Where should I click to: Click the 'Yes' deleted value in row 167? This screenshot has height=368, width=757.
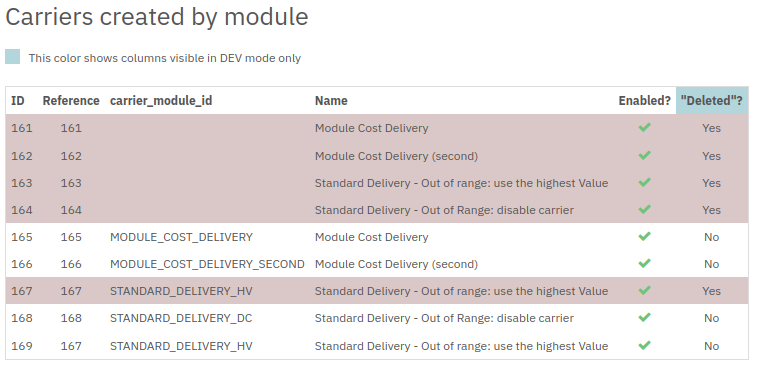(711, 291)
